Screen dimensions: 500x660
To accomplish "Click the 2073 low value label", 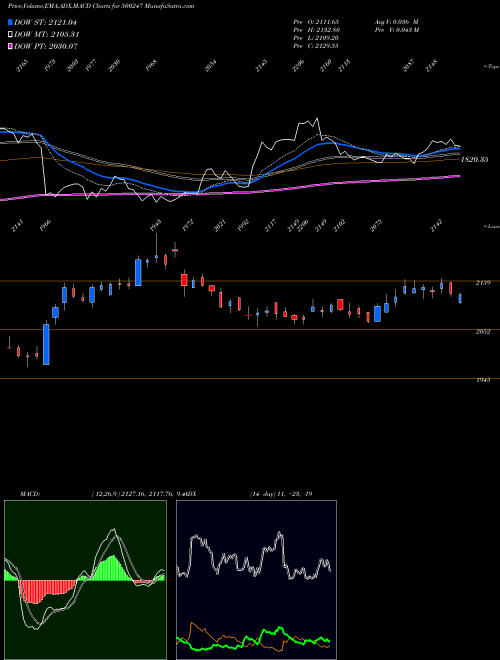I will 376,226.
